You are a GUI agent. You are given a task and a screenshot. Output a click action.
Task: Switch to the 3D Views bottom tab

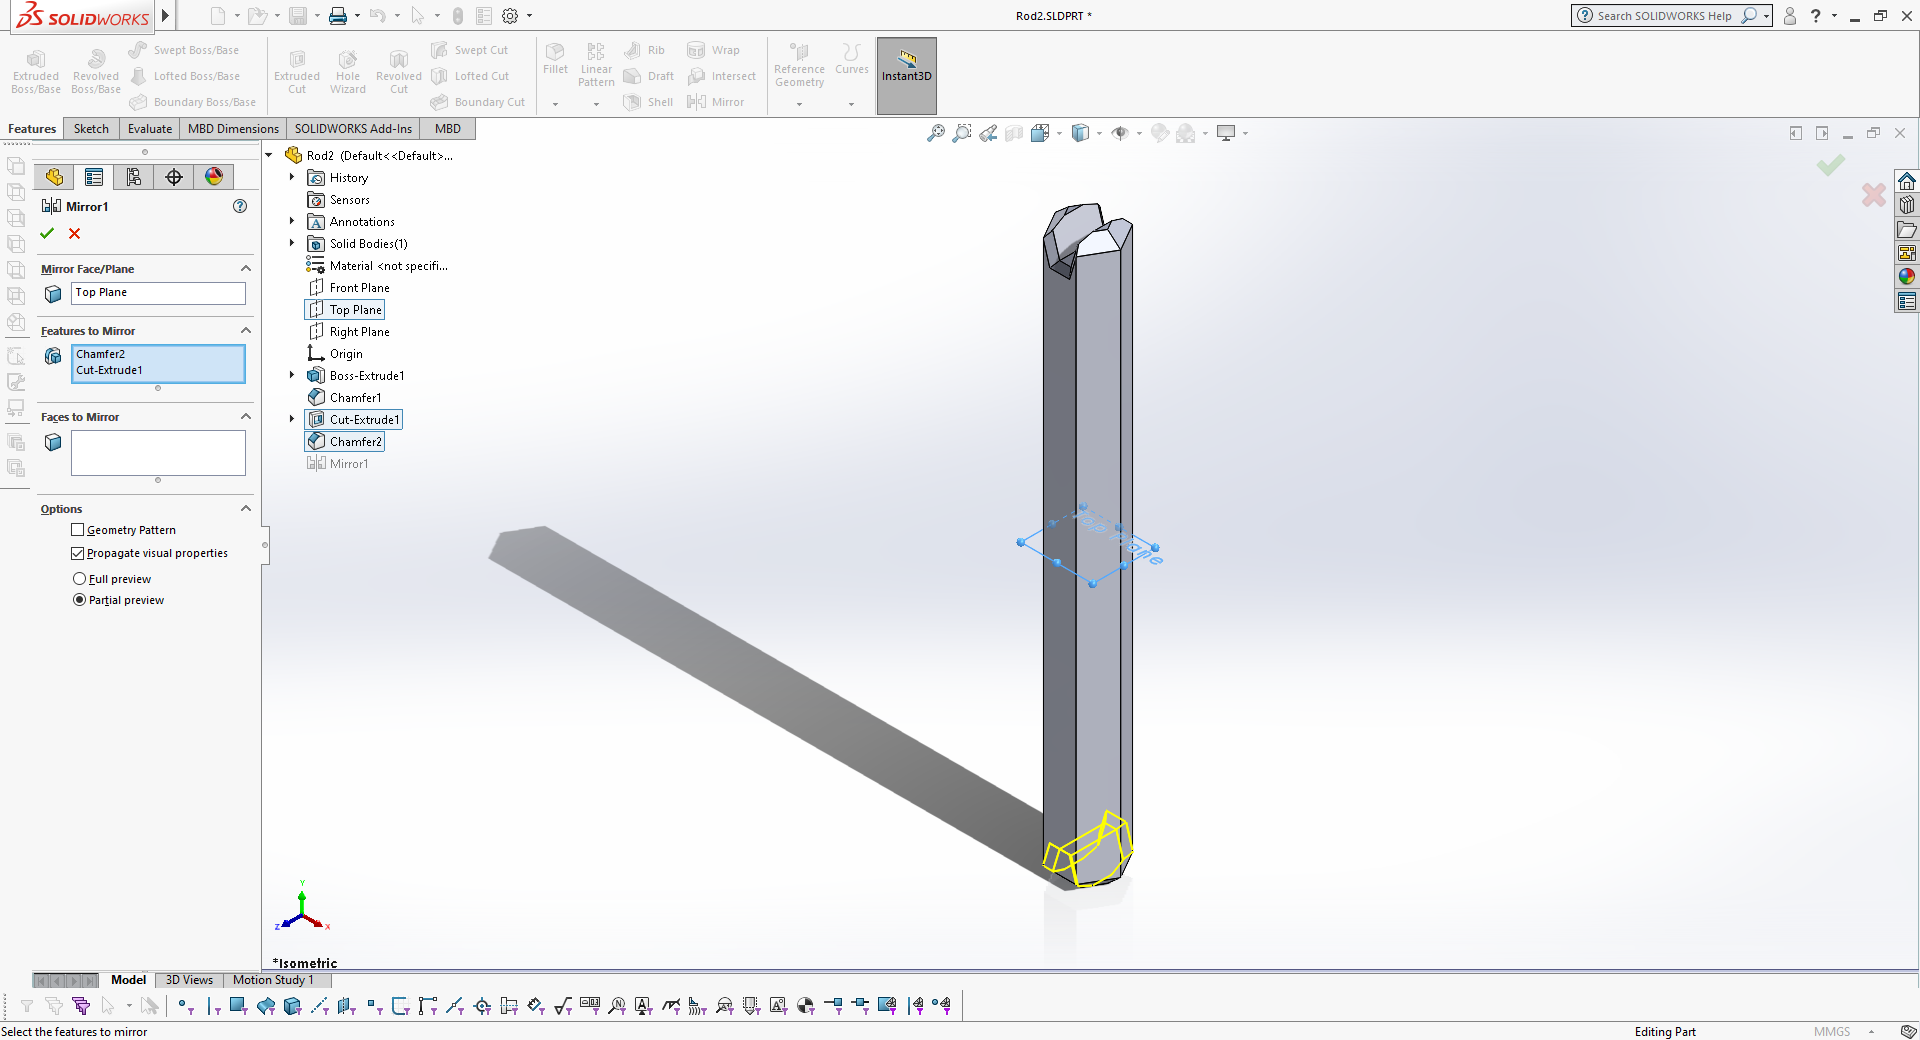189,980
